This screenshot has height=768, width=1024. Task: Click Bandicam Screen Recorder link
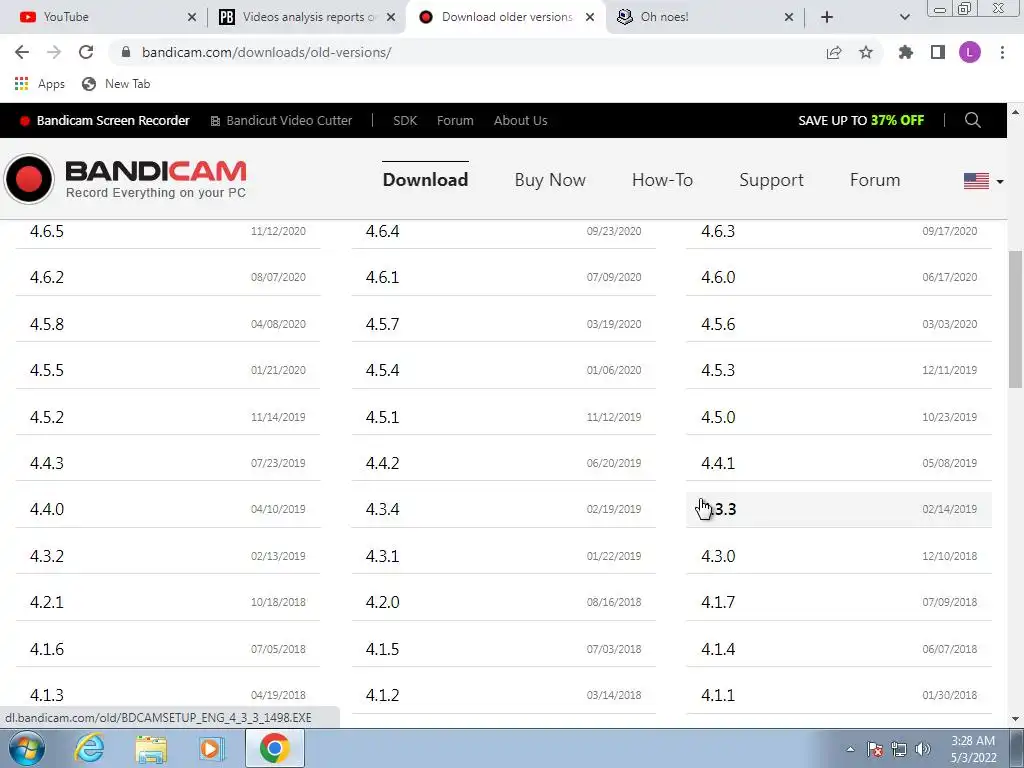coord(105,120)
